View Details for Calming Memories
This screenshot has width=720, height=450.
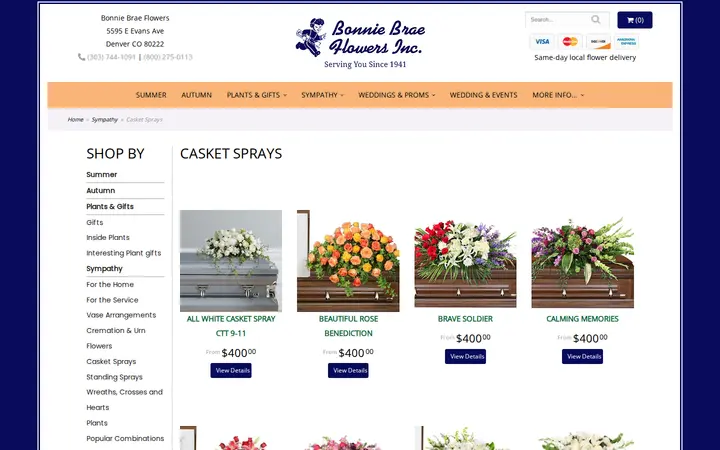click(x=582, y=356)
